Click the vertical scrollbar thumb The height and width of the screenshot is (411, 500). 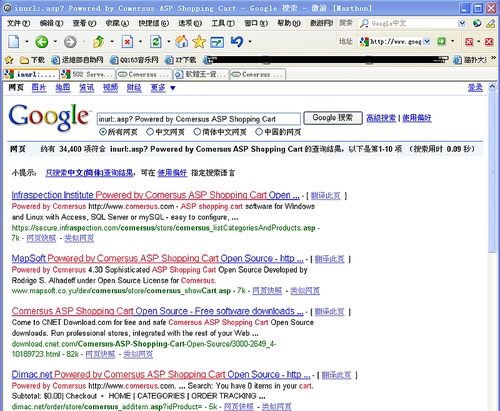(x=493, y=172)
